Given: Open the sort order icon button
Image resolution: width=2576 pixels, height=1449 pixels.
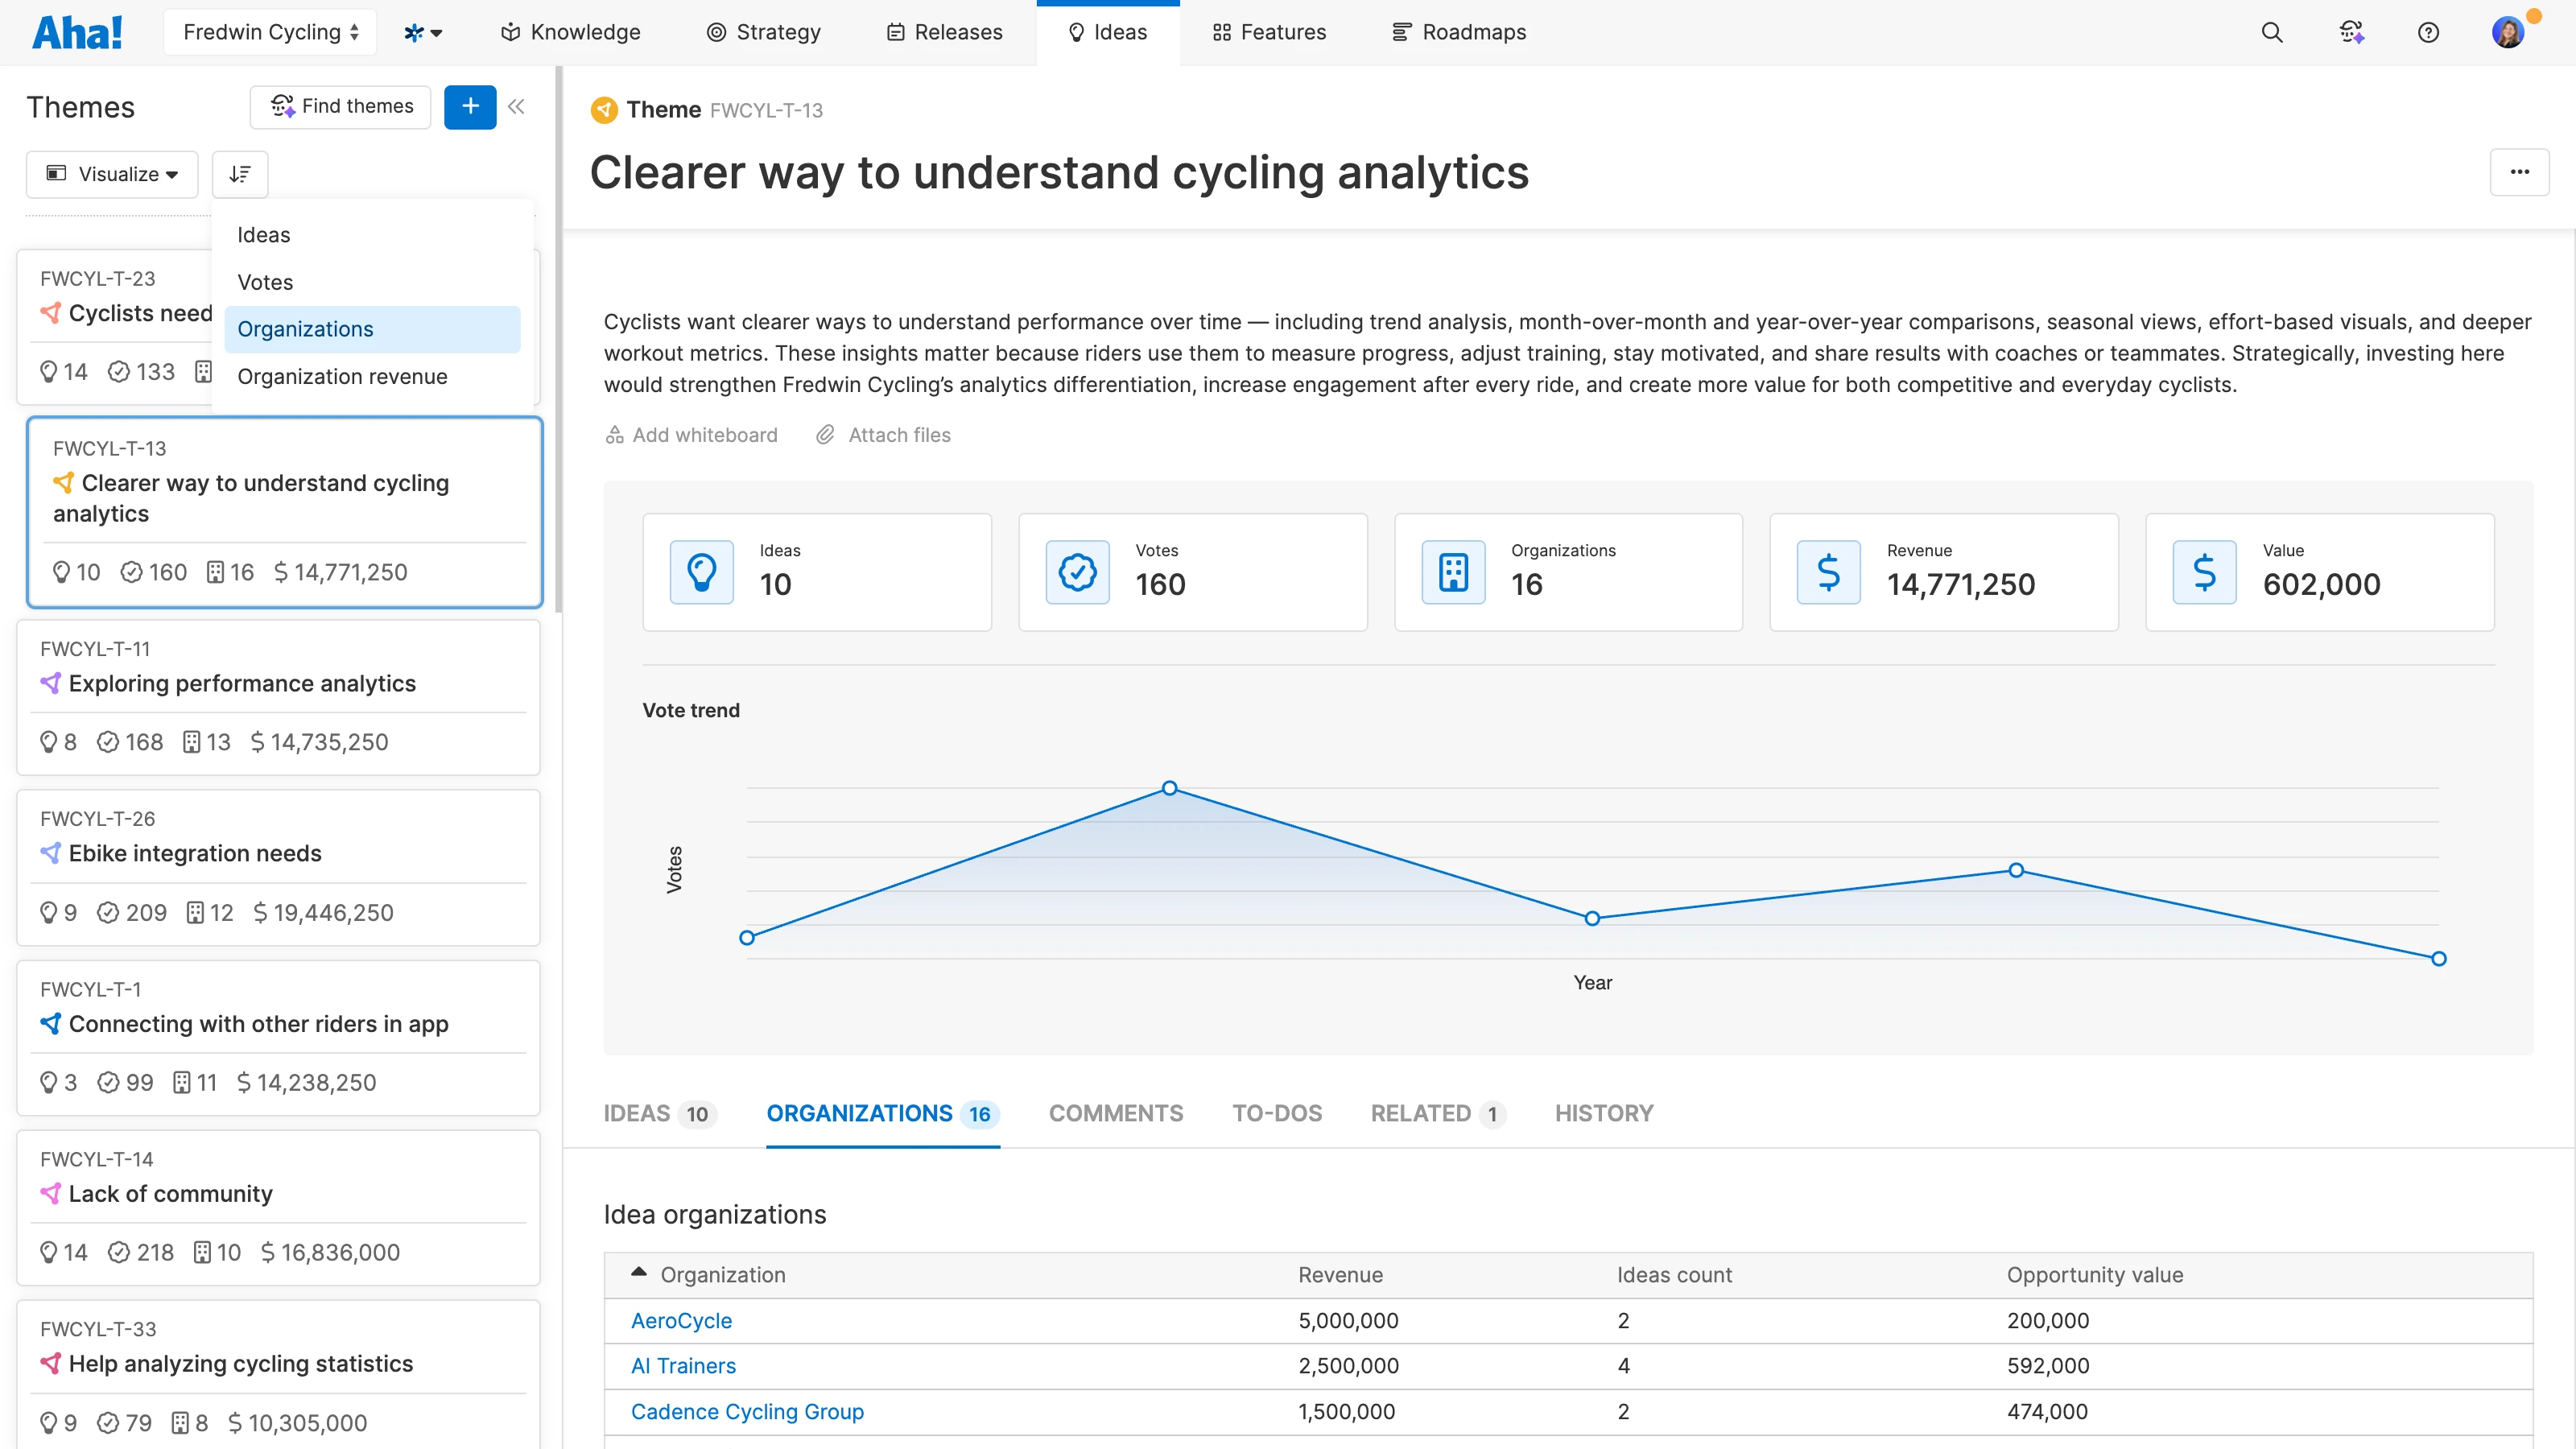Looking at the screenshot, I should (240, 174).
